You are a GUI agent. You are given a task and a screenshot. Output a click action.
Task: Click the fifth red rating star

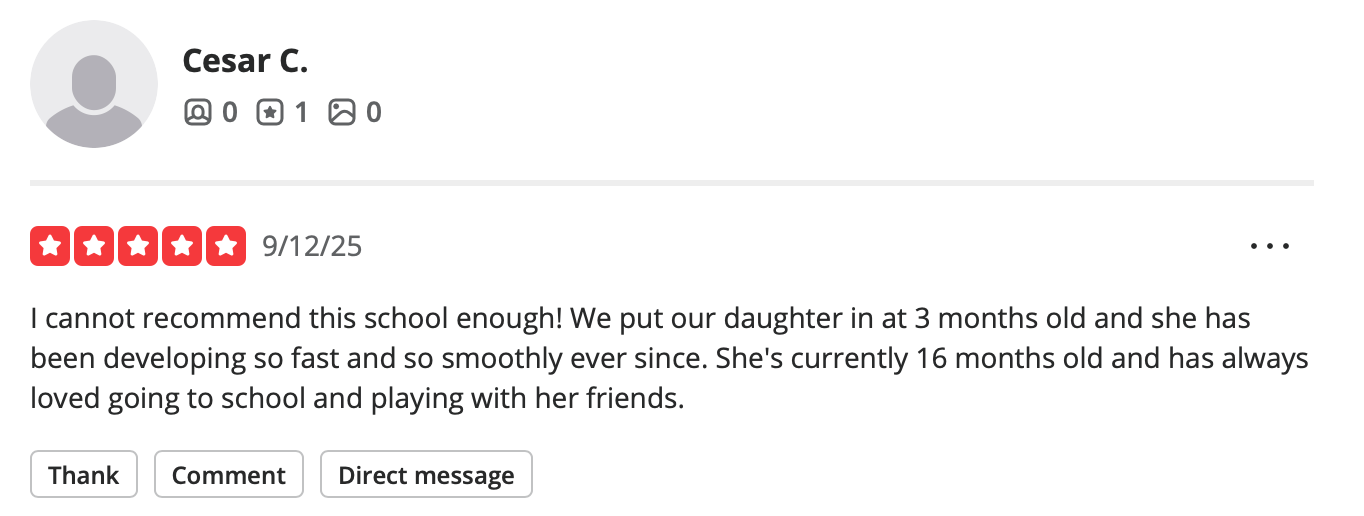click(x=226, y=246)
